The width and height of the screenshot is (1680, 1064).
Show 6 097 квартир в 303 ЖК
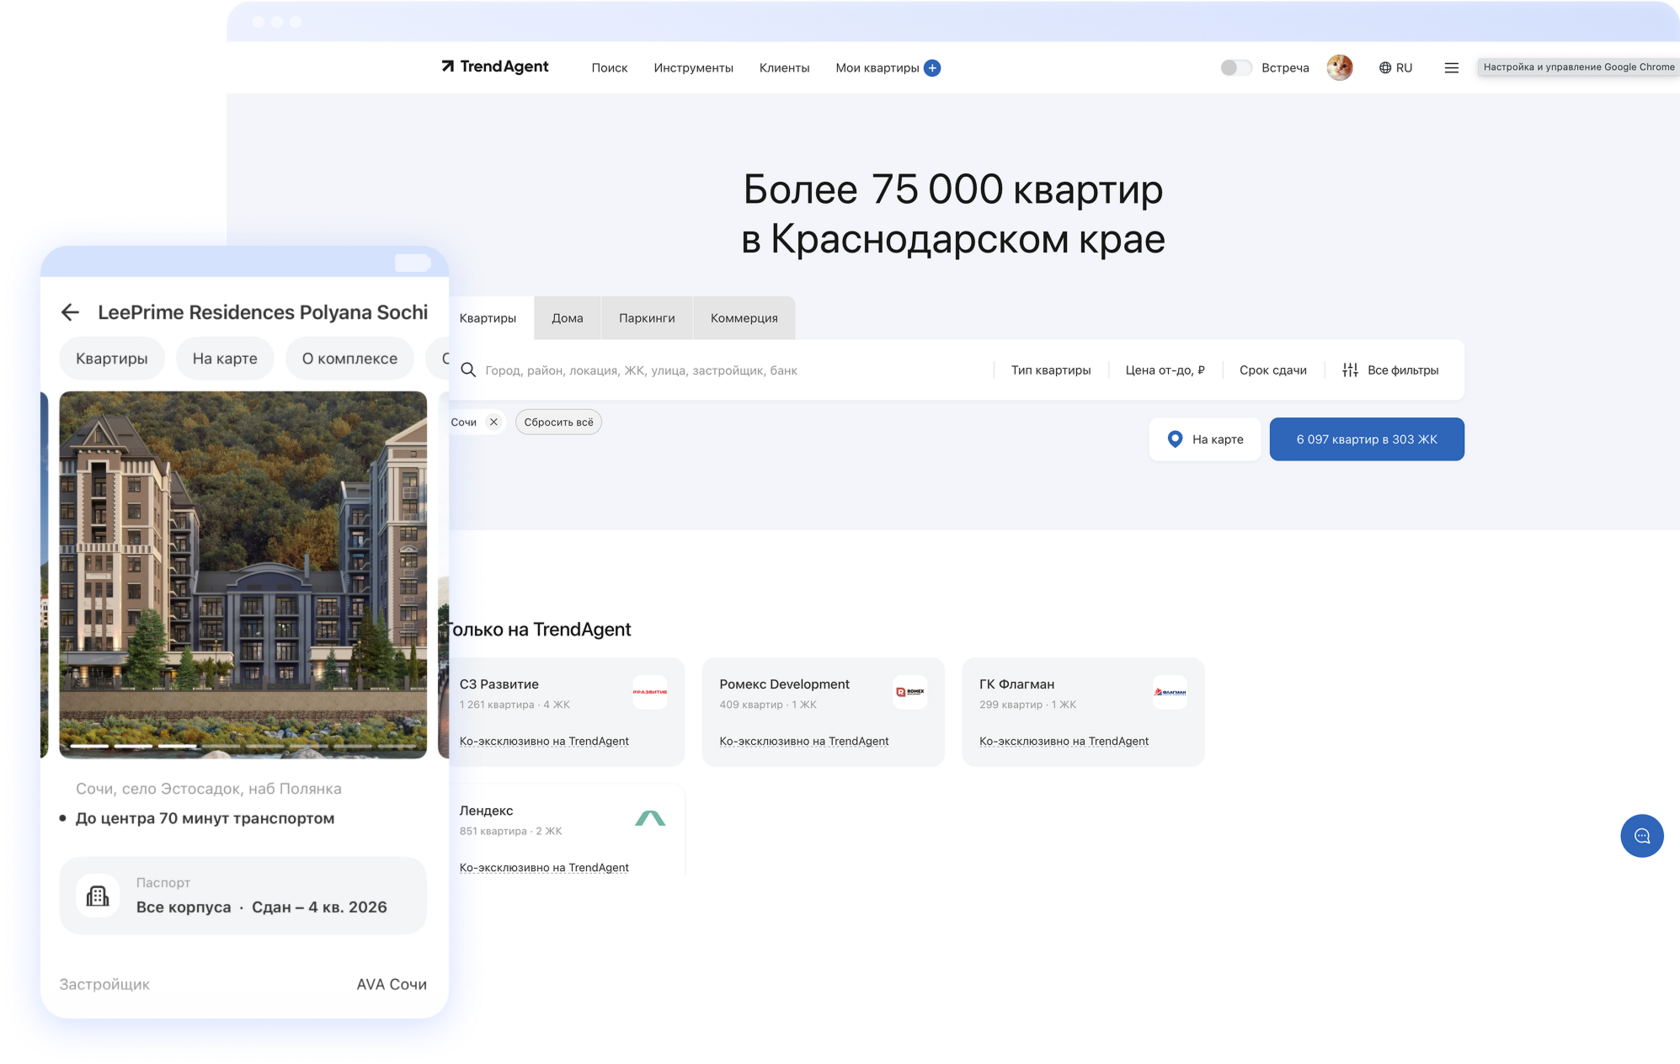pos(1367,439)
